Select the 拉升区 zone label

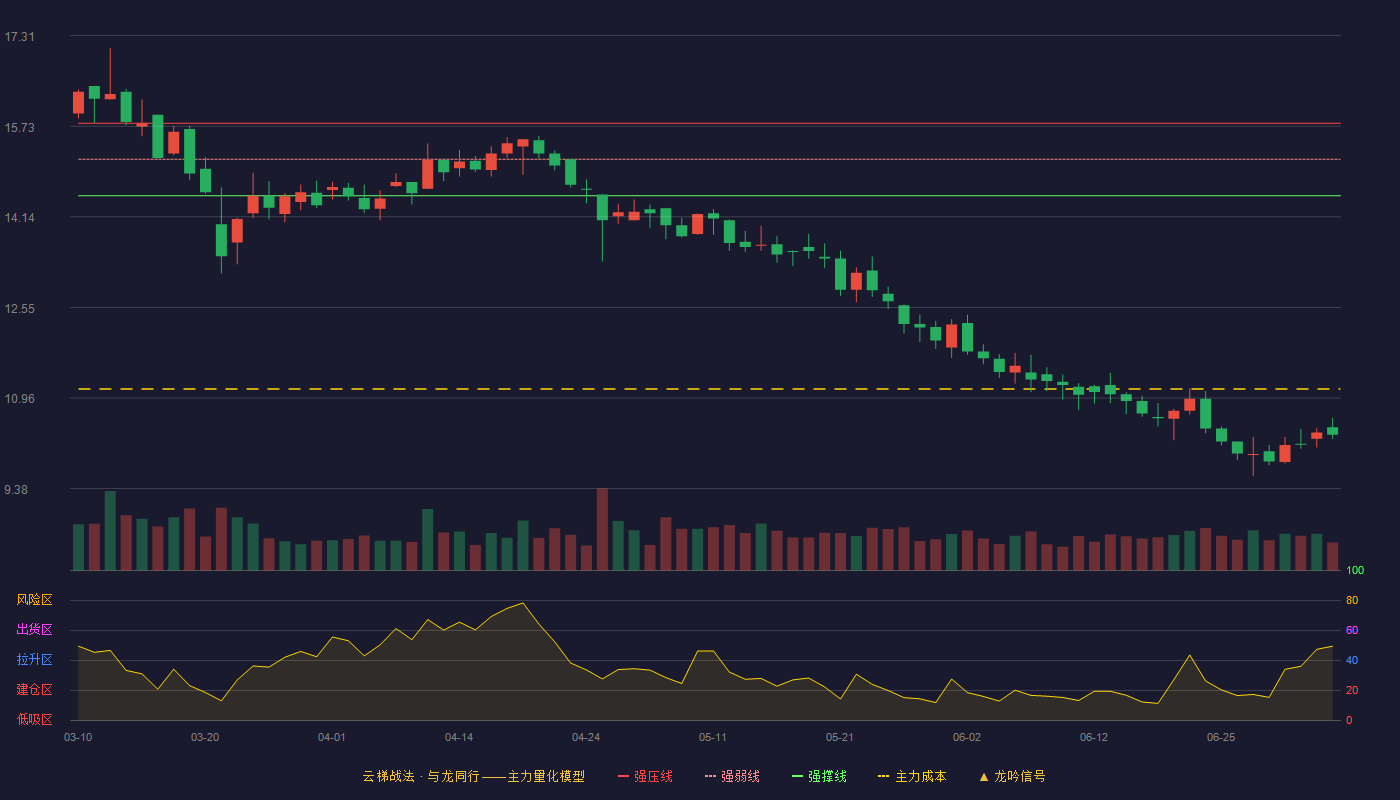point(34,660)
